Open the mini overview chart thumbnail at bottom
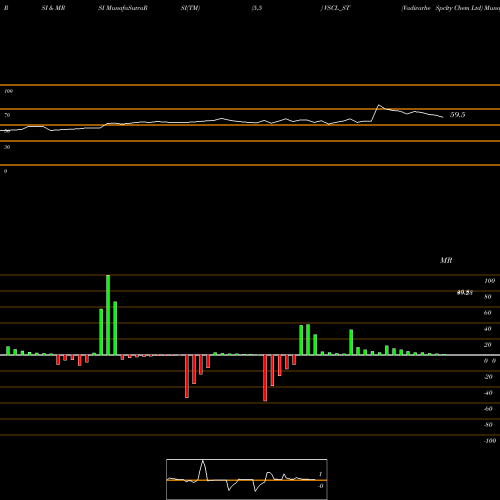 click(x=247, y=479)
